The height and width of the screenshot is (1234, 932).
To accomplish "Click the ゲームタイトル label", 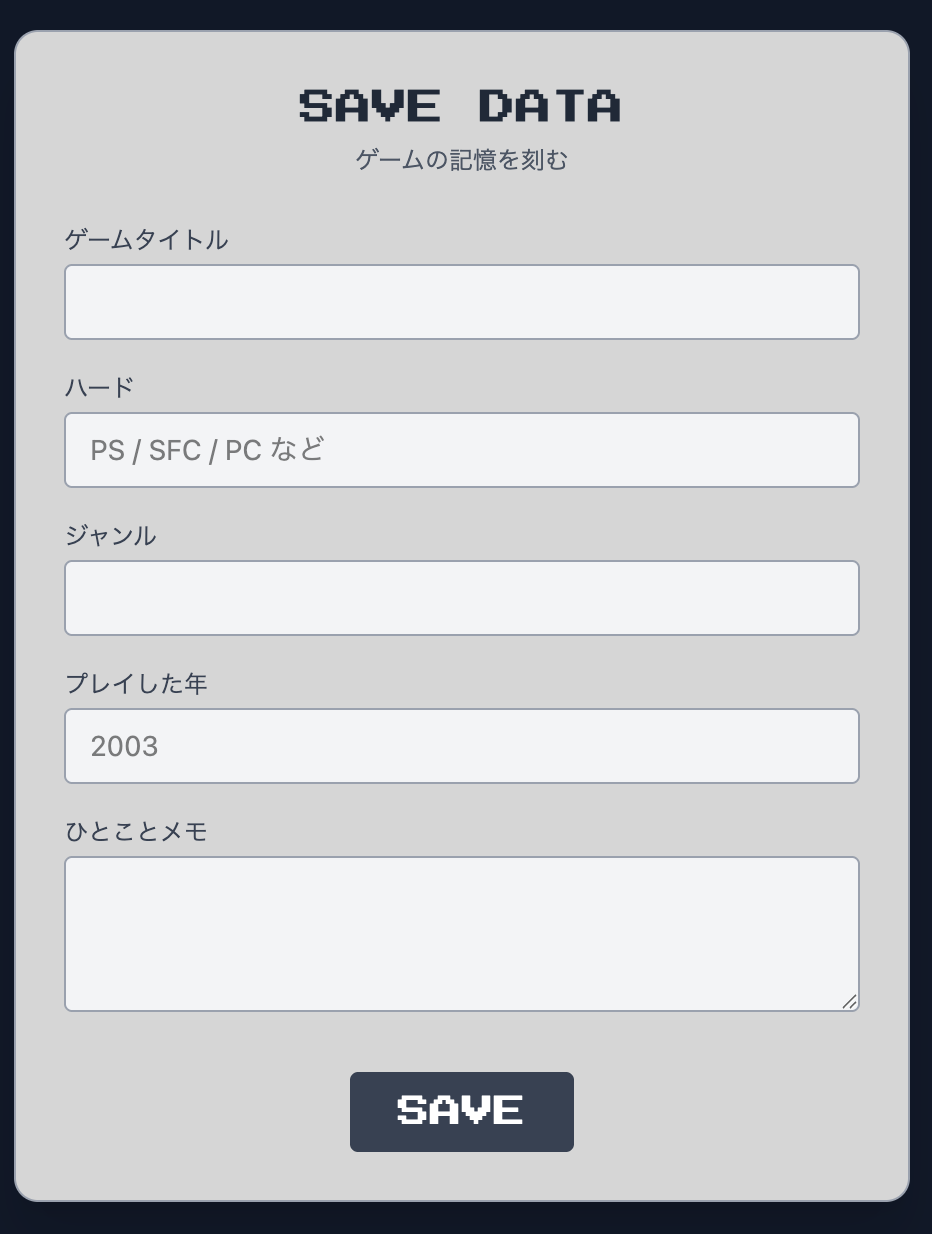I will 146,240.
